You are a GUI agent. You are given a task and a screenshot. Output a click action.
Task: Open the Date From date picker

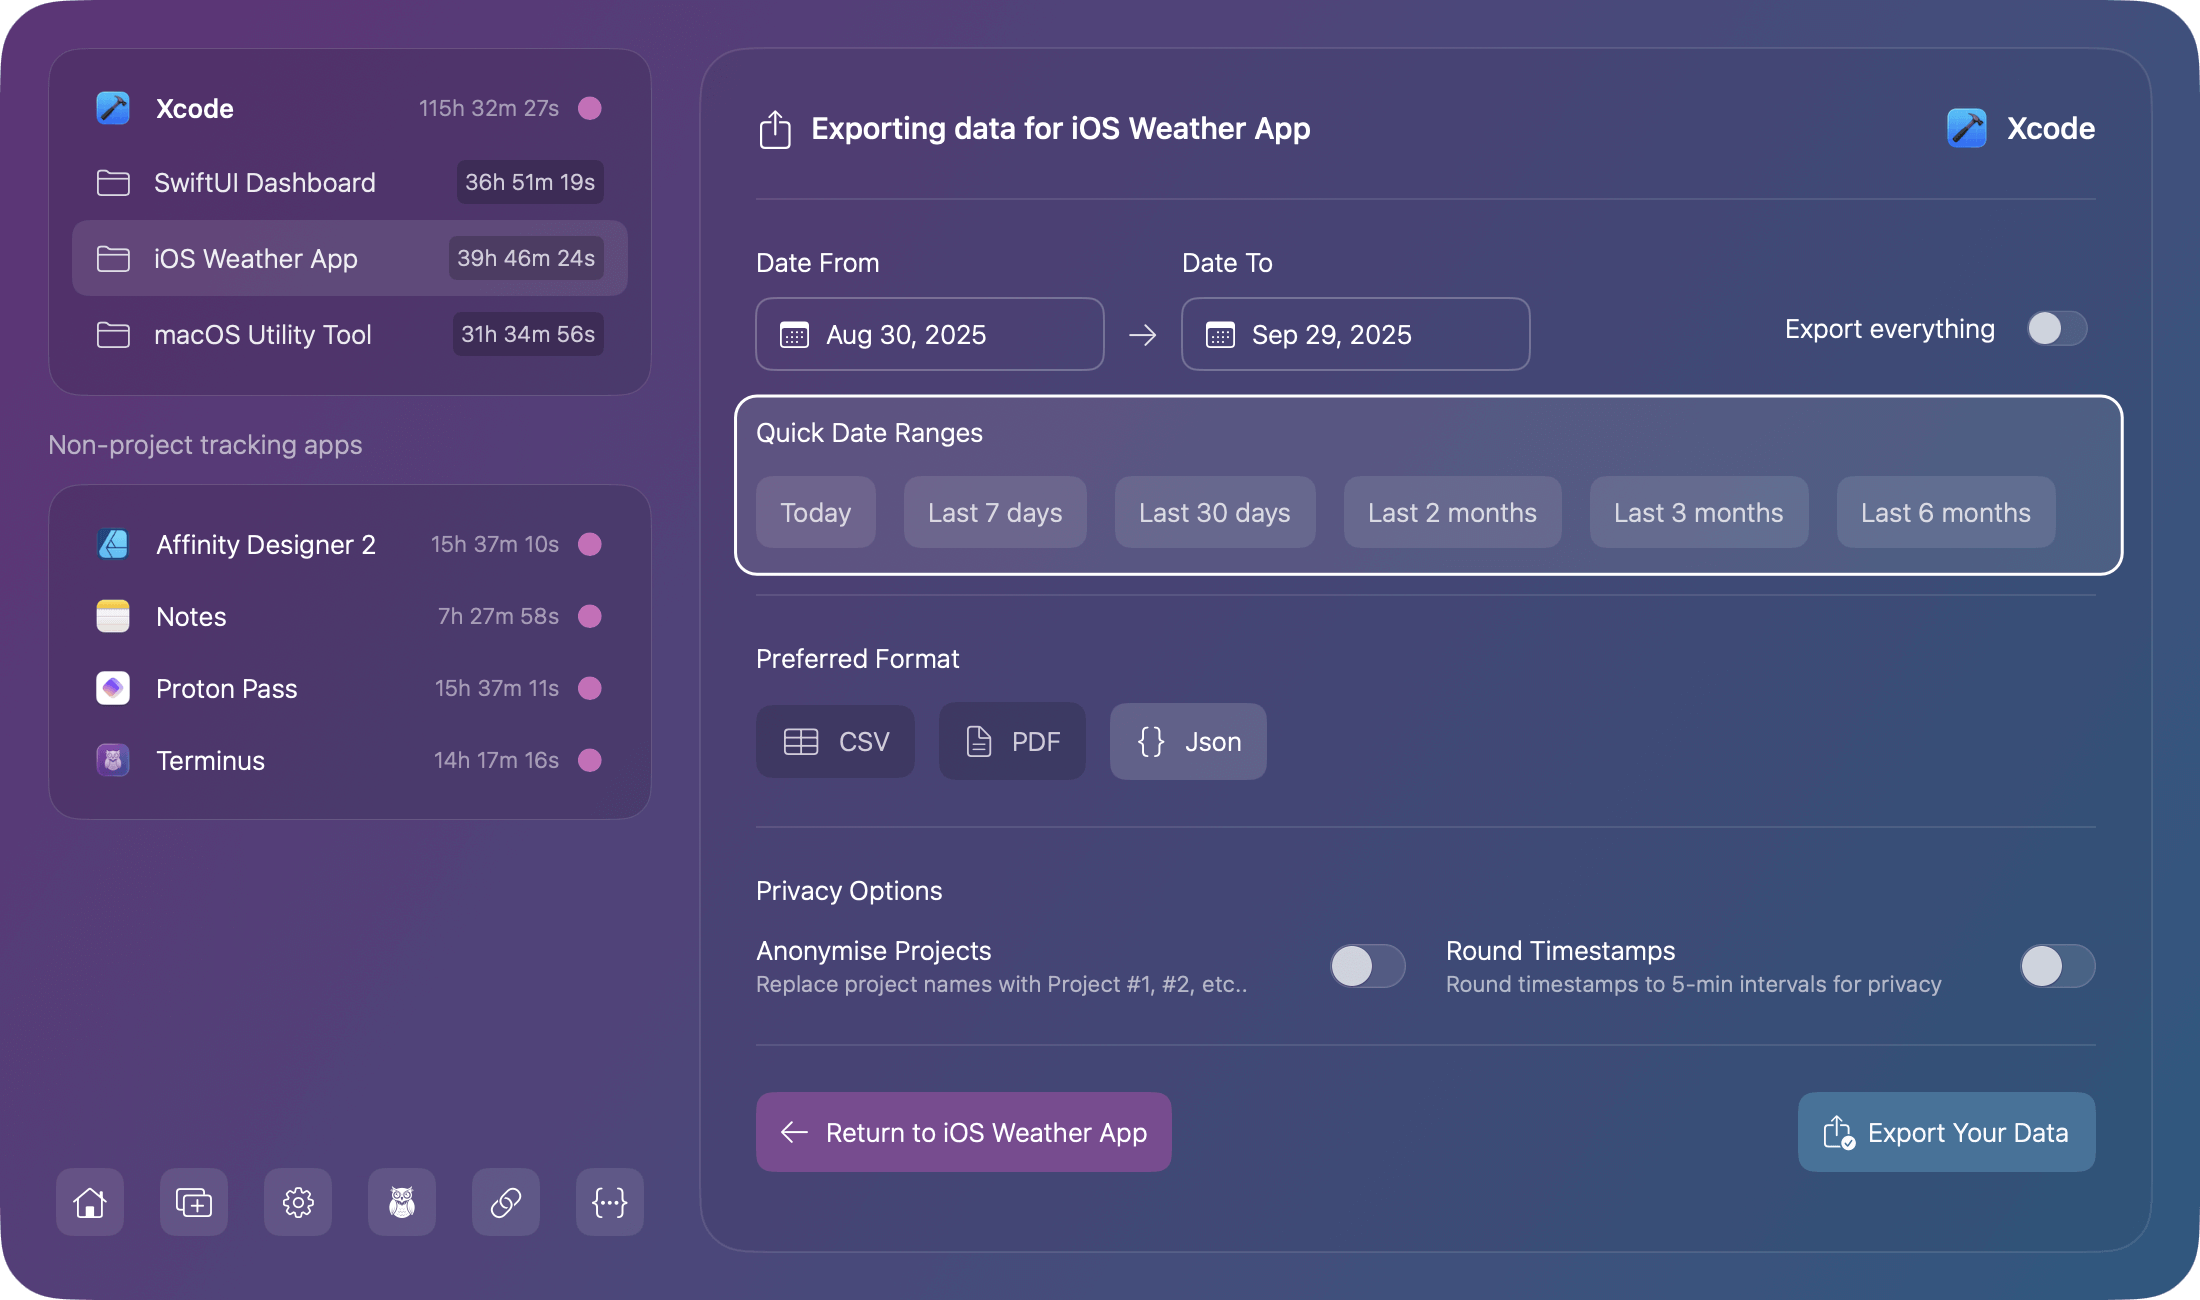pos(928,334)
